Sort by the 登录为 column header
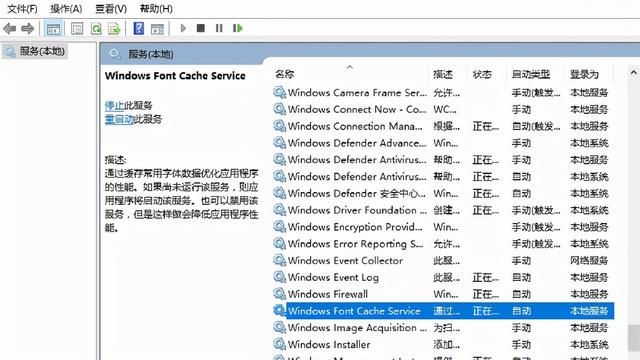Image resolution: width=640 pixels, height=360 pixels. [584, 74]
